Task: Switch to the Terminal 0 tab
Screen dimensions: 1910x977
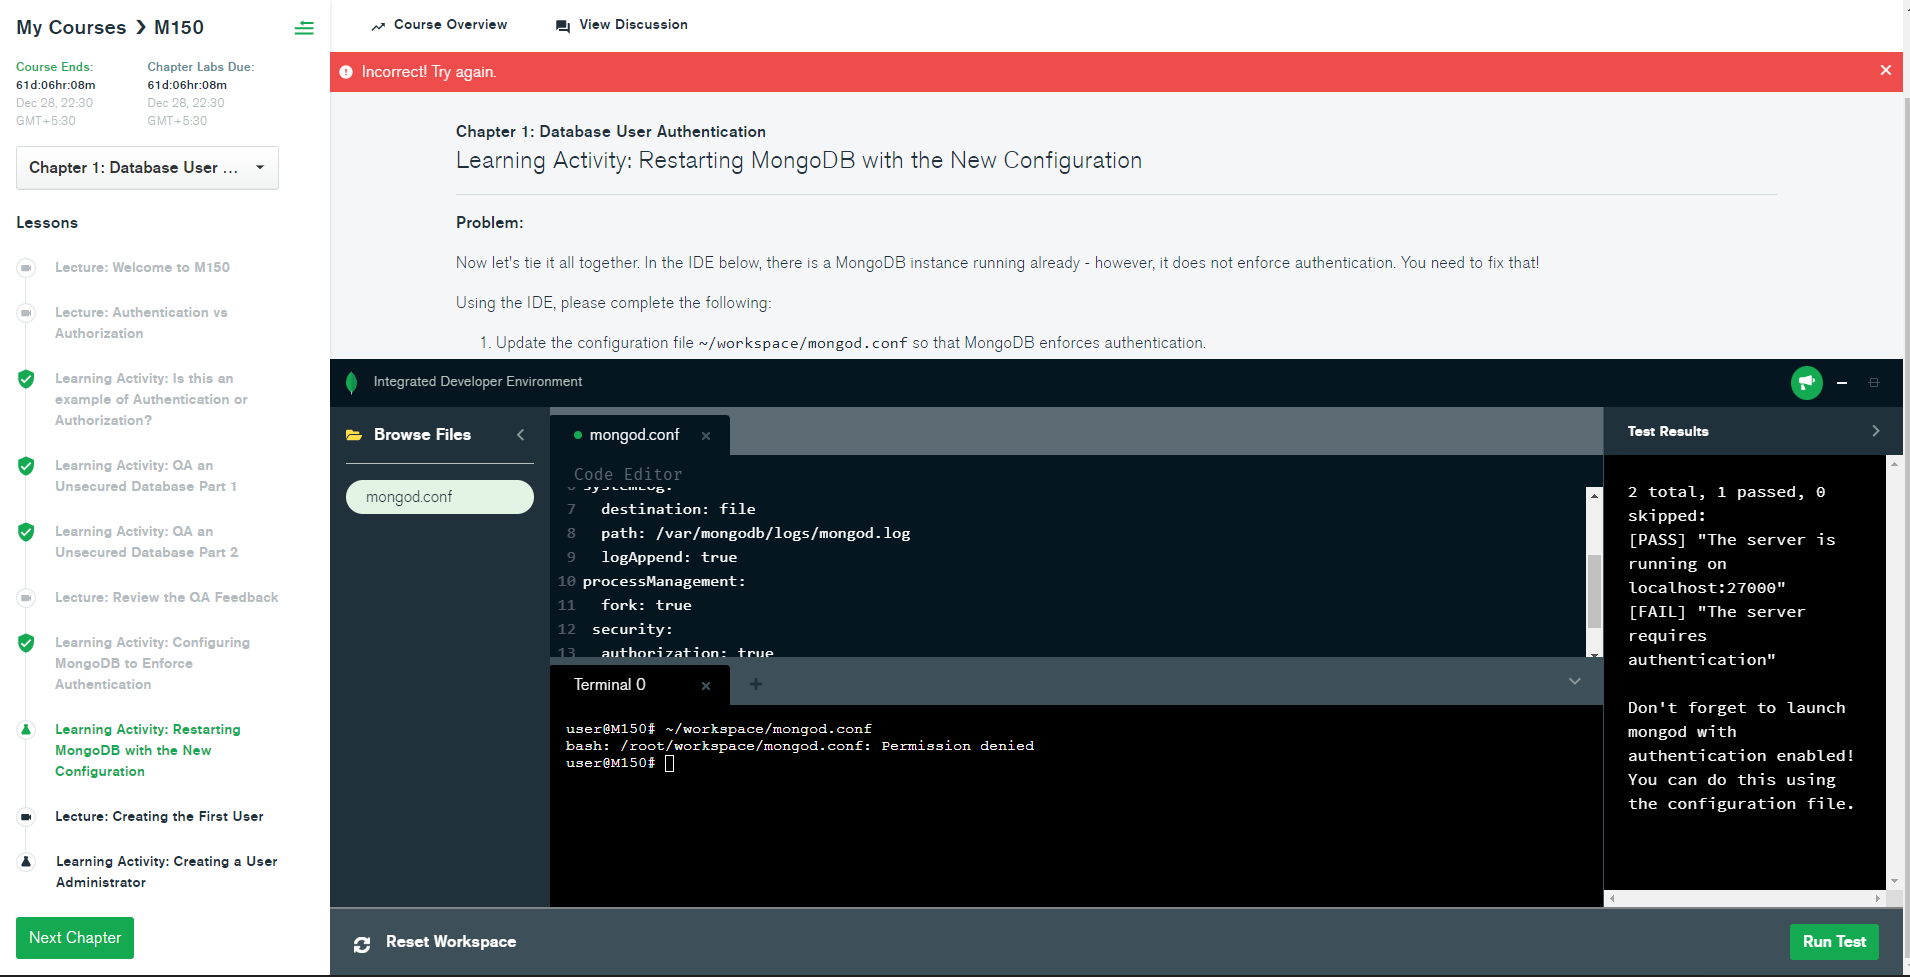Action: 610,685
